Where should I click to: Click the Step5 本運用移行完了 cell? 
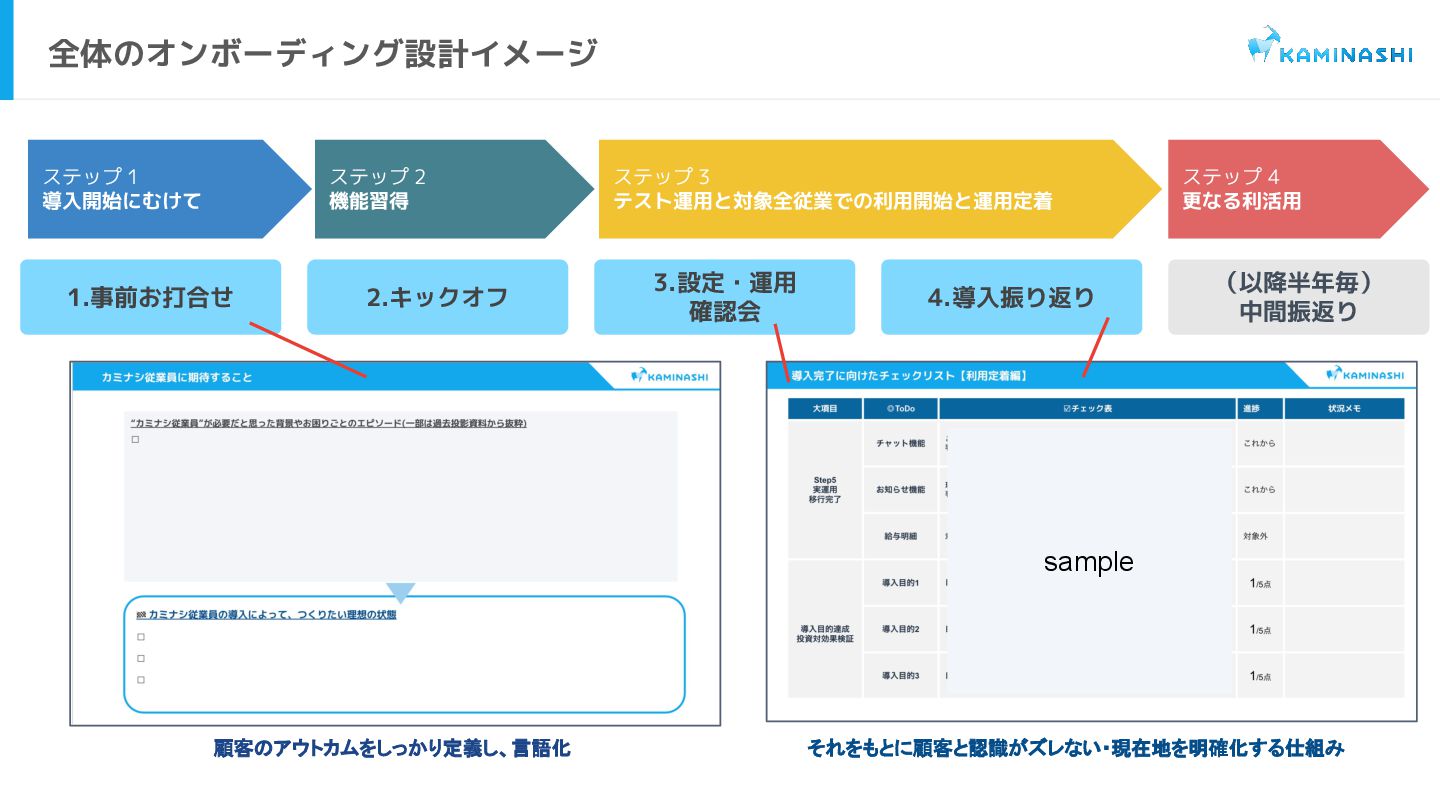pyautogui.click(x=825, y=490)
